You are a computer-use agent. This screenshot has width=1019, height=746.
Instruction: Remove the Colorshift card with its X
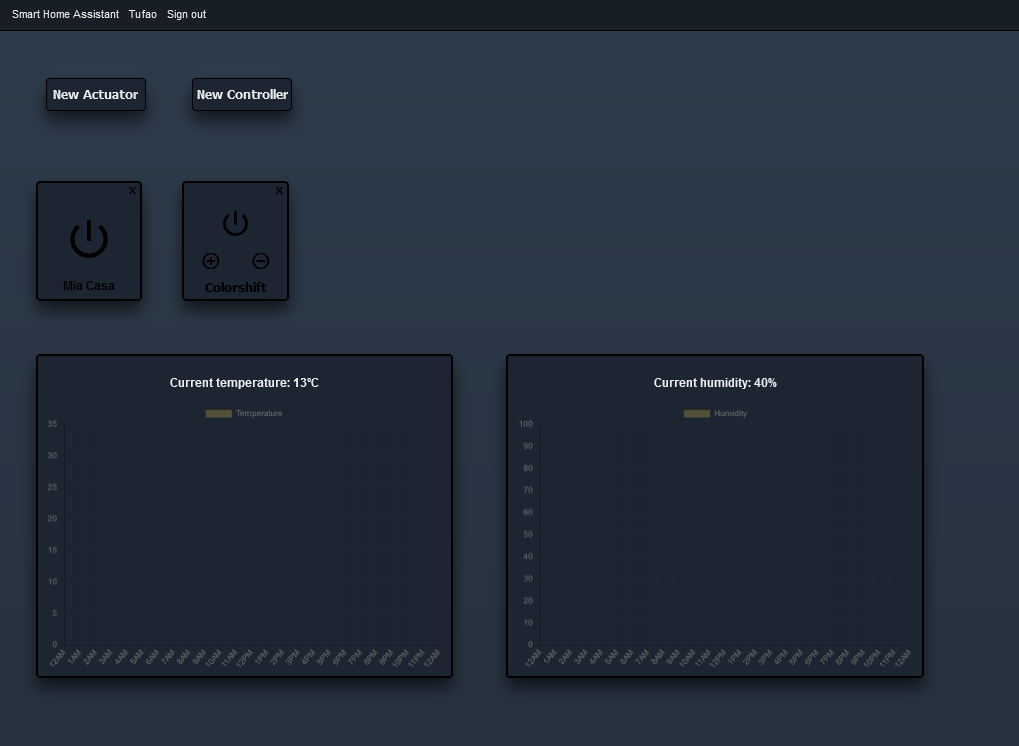(279, 191)
